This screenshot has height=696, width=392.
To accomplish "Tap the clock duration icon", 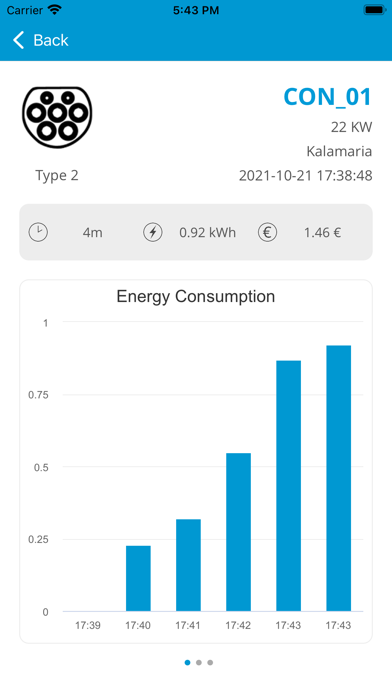I will [x=38, y=232].
